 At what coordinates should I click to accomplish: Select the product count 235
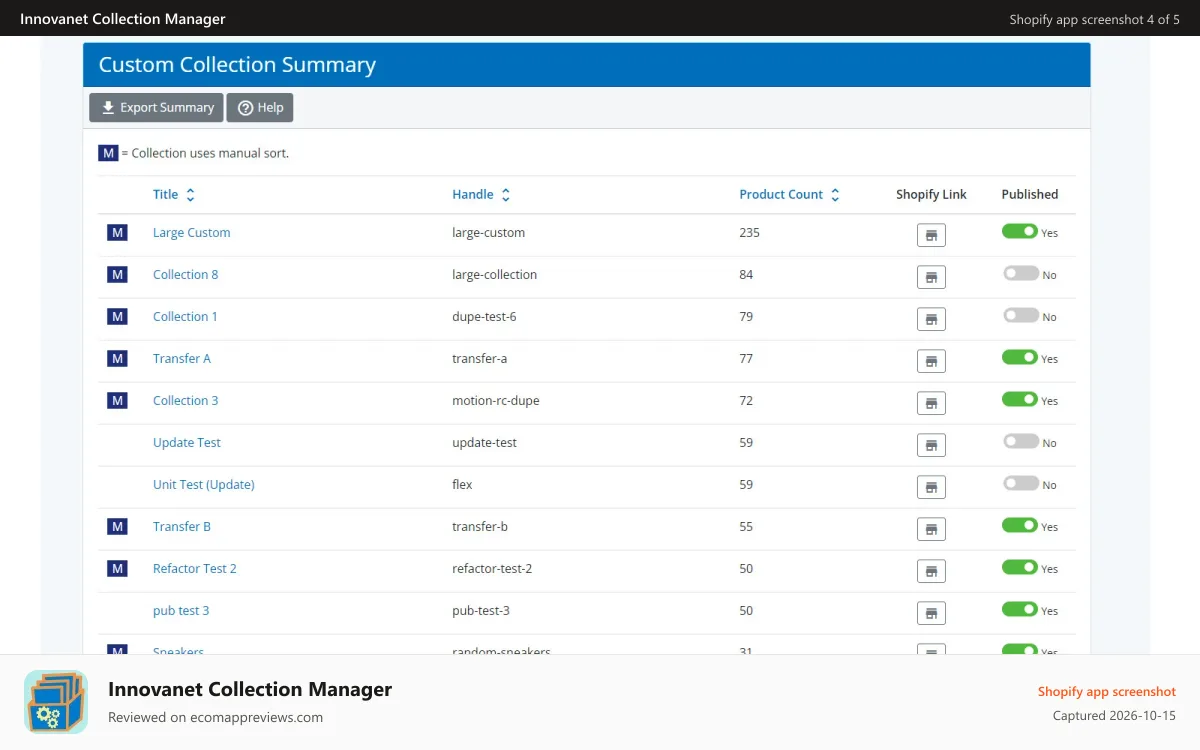click(749, 233)
